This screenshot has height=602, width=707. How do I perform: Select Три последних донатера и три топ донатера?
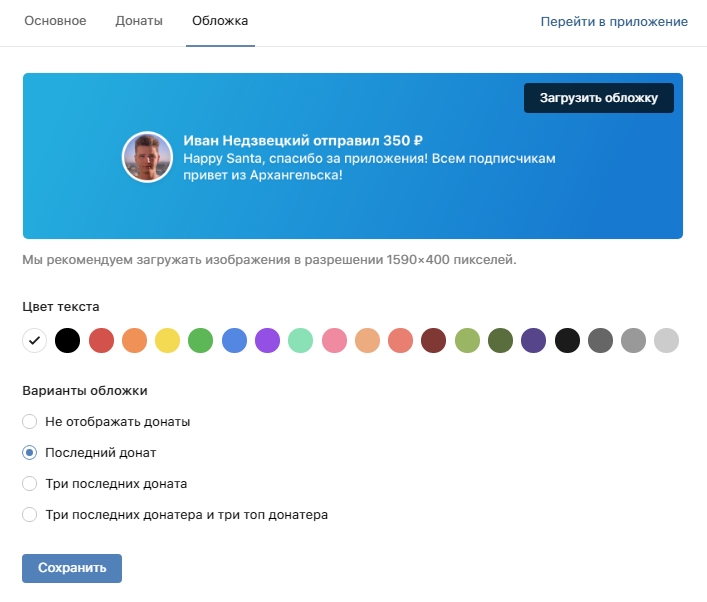click(175, 515)
